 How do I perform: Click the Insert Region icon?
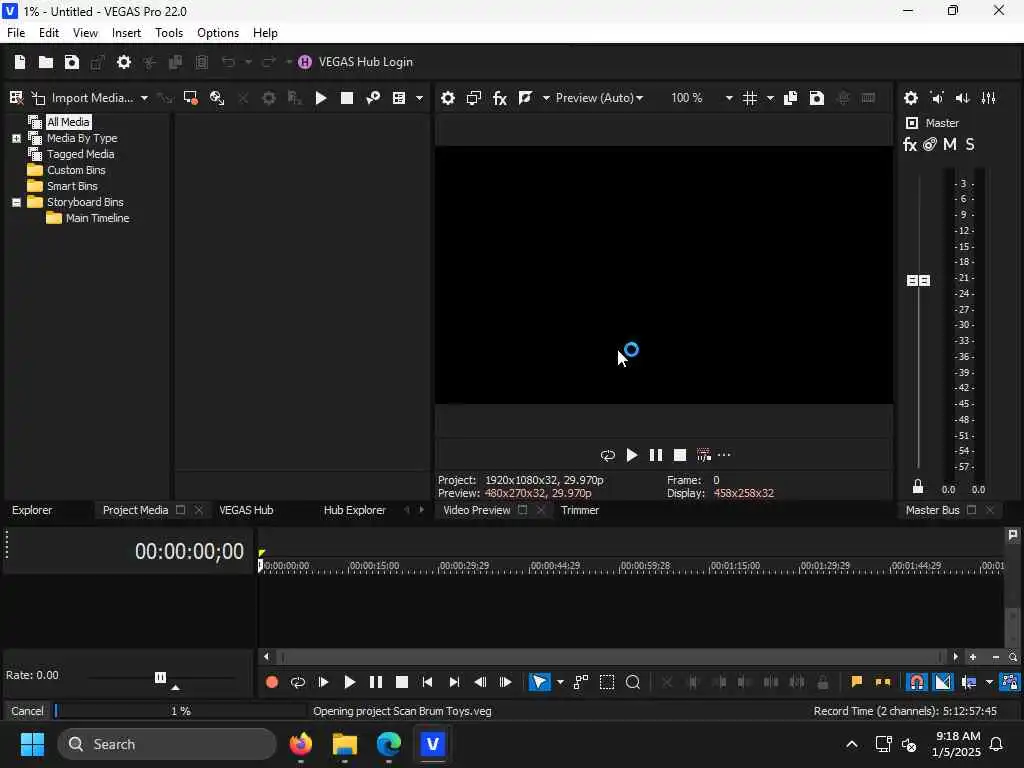883,682
